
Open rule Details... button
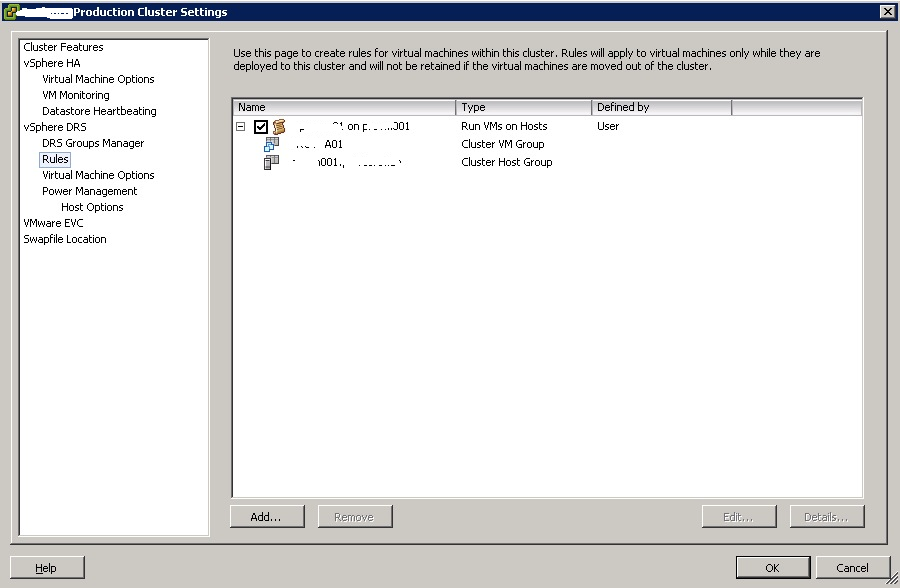coord(827,517)
